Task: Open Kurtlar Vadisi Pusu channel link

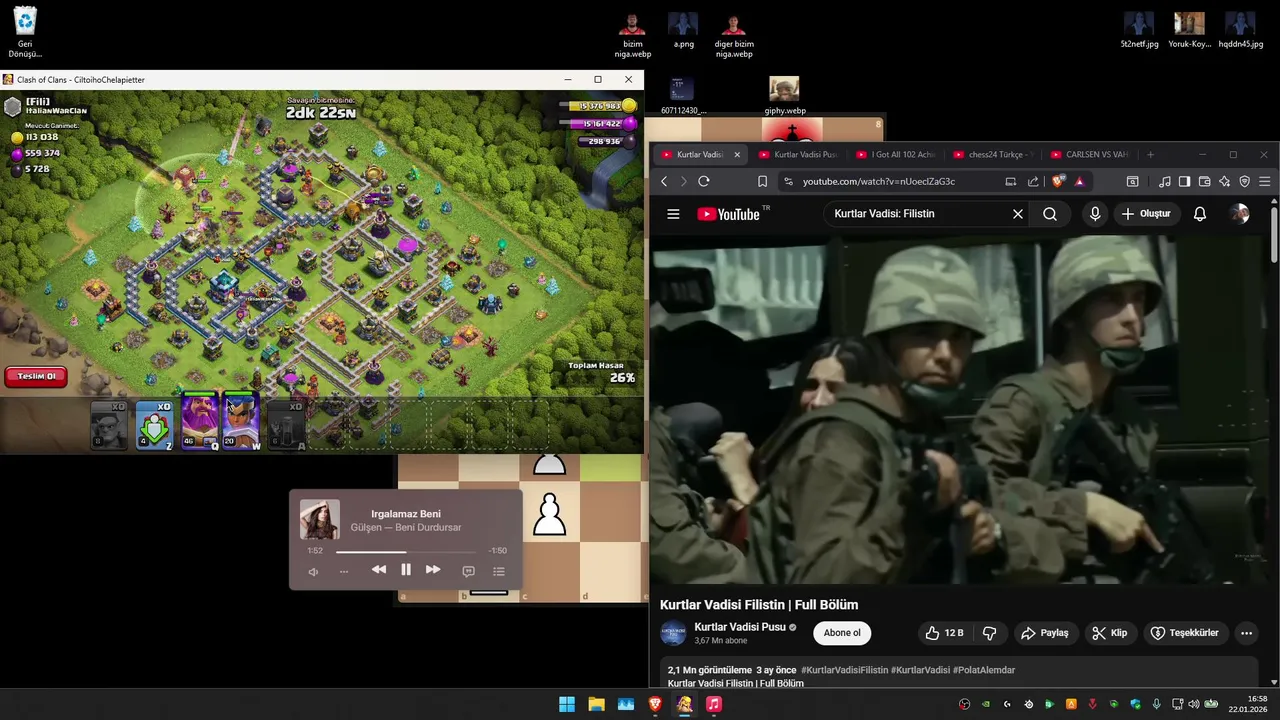Action: tap(740, 627)
